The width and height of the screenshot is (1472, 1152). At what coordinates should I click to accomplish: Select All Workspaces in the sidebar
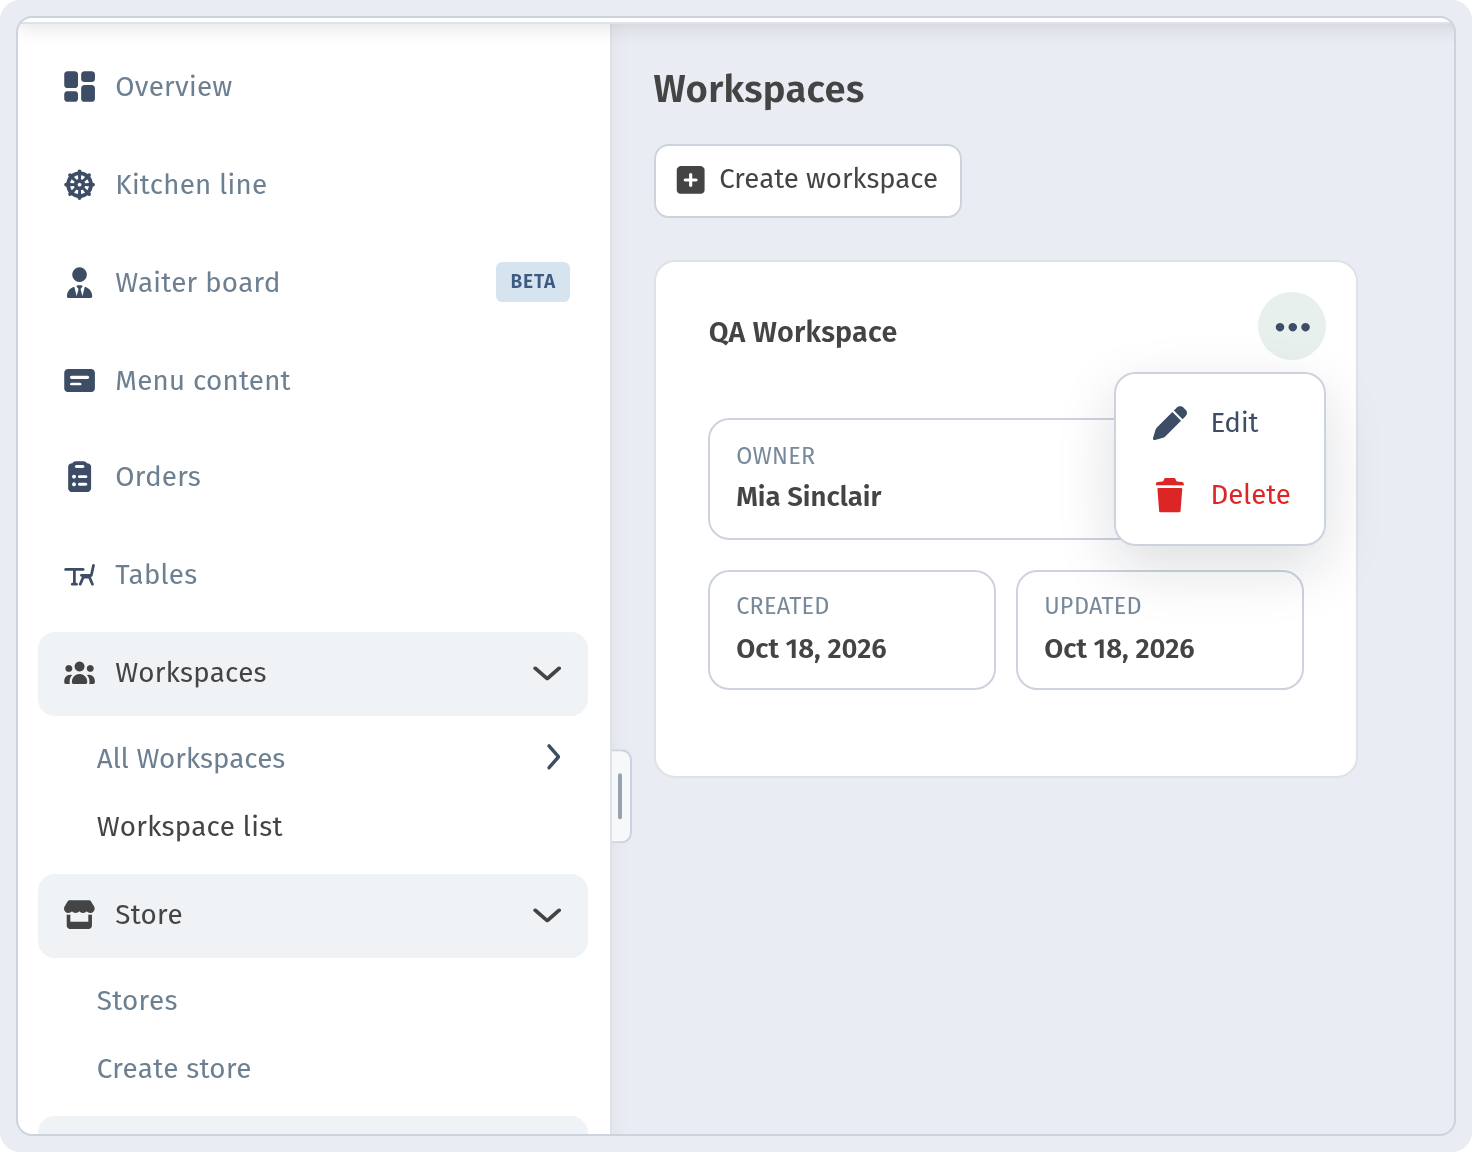(x=191, y=759)
